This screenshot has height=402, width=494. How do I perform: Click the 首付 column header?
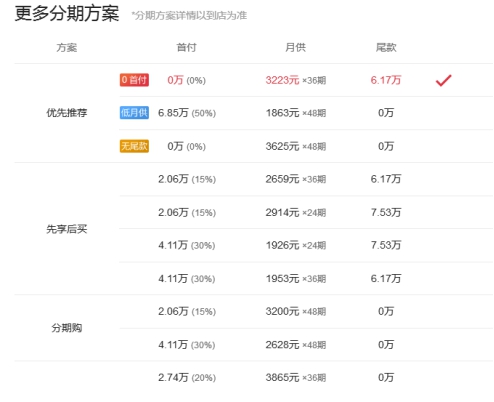point(186,47)
